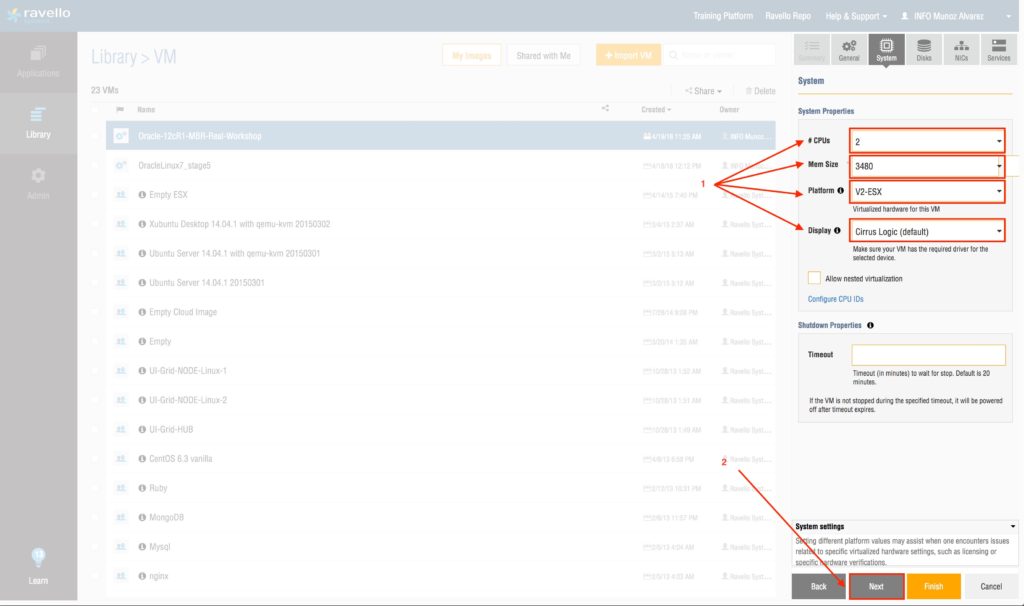Open the Help & Support menu
This screenshot has width=1024, height=606.
[852, 16]
